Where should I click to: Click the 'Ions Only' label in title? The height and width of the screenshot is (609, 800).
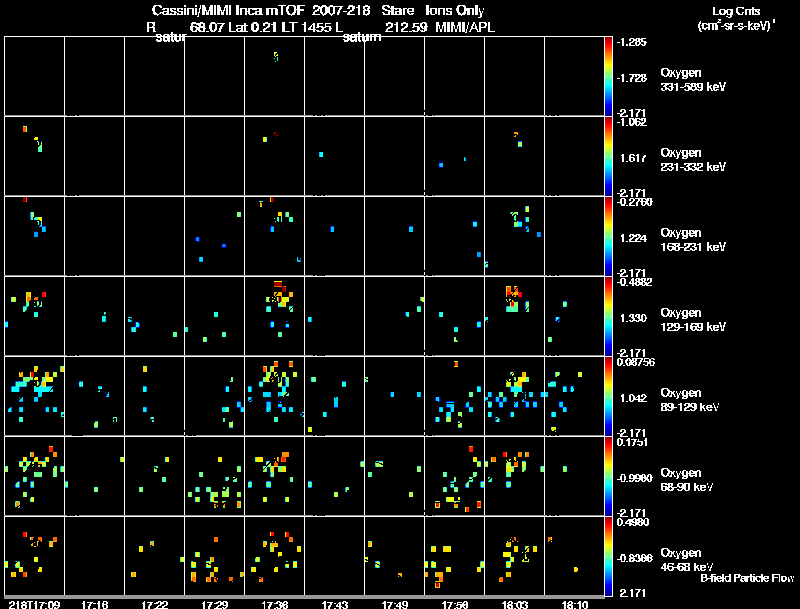point(455,10)
